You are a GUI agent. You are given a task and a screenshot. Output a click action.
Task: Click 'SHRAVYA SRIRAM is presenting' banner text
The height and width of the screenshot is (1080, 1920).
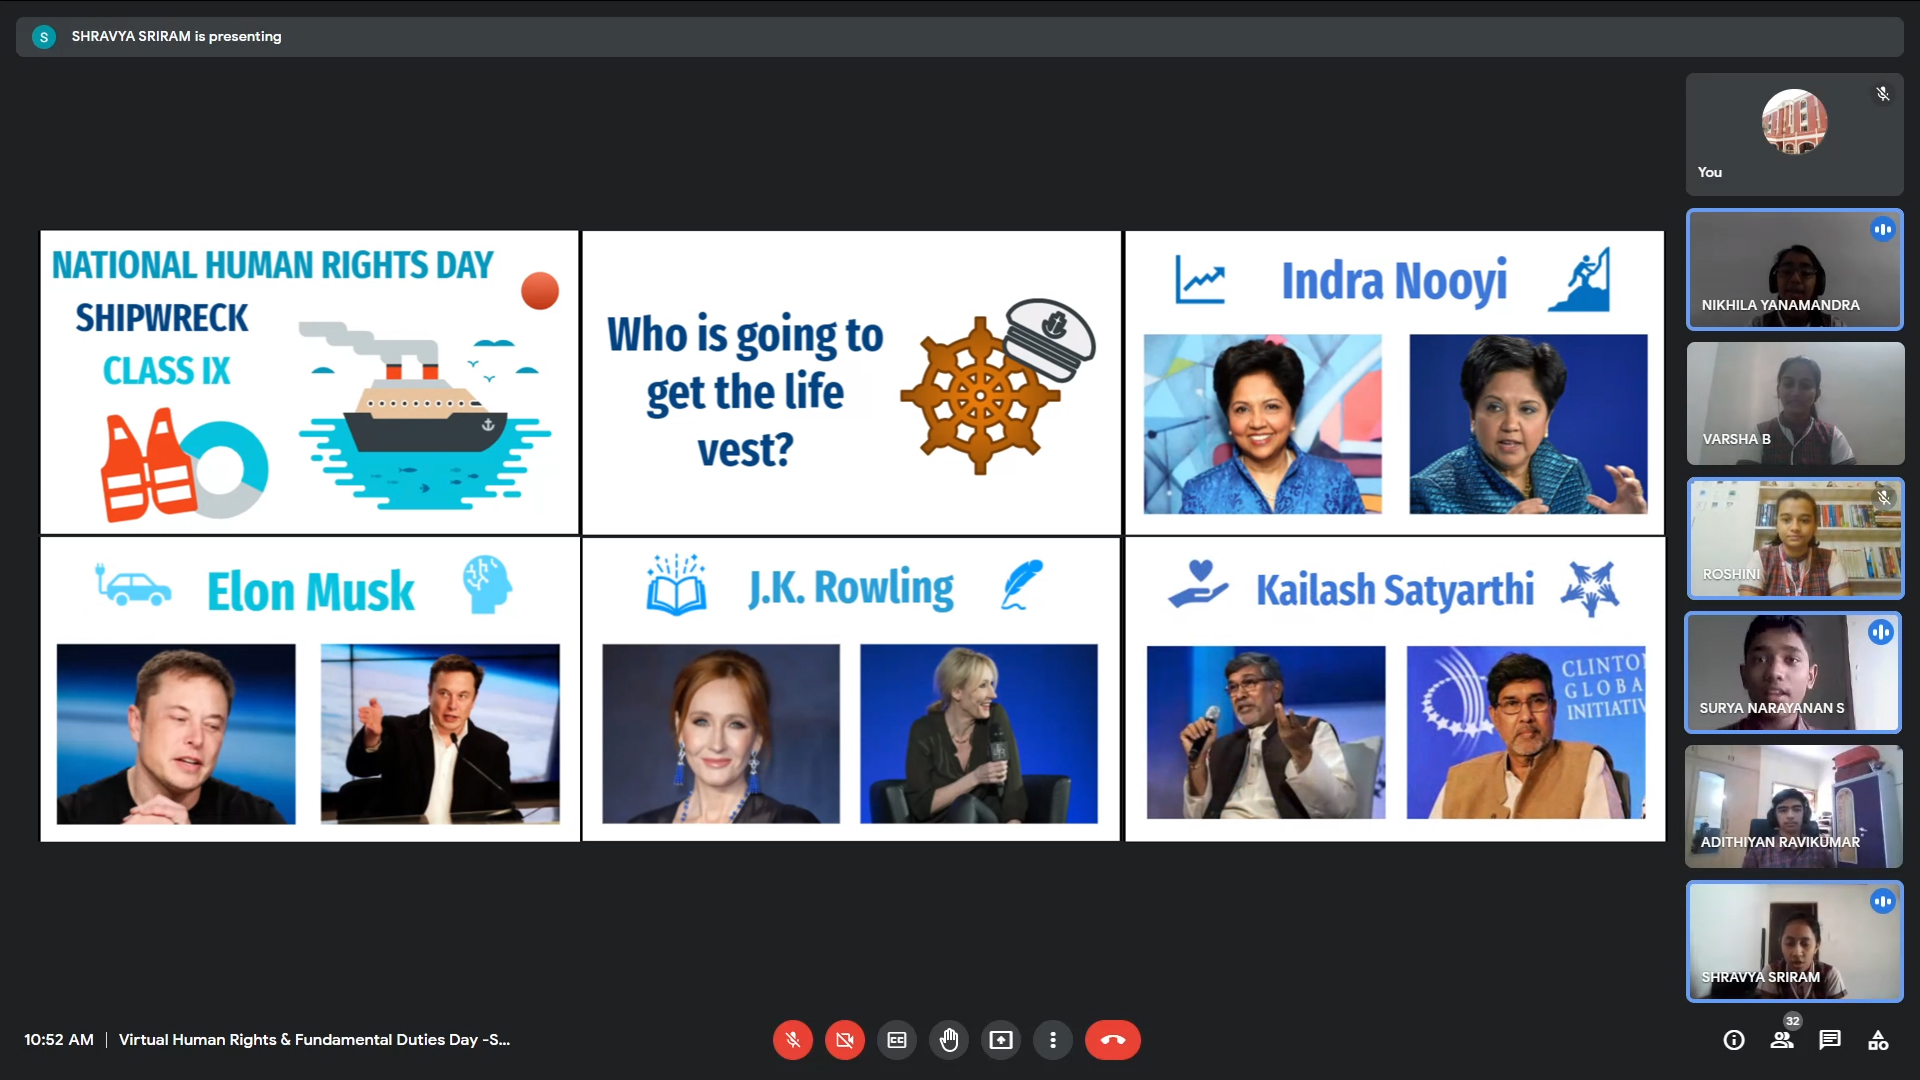pyautogui.click(x=176, y=36)
